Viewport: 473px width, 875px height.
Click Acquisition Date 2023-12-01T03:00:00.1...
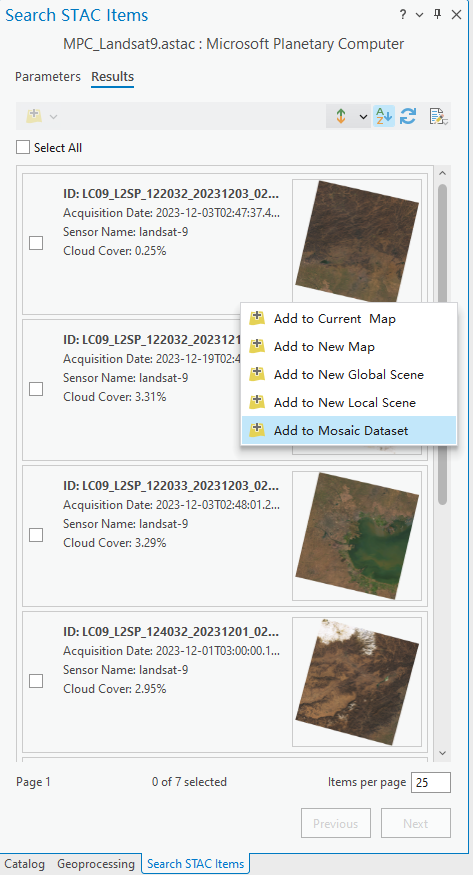pyautogui.click(x=171, y=651)
